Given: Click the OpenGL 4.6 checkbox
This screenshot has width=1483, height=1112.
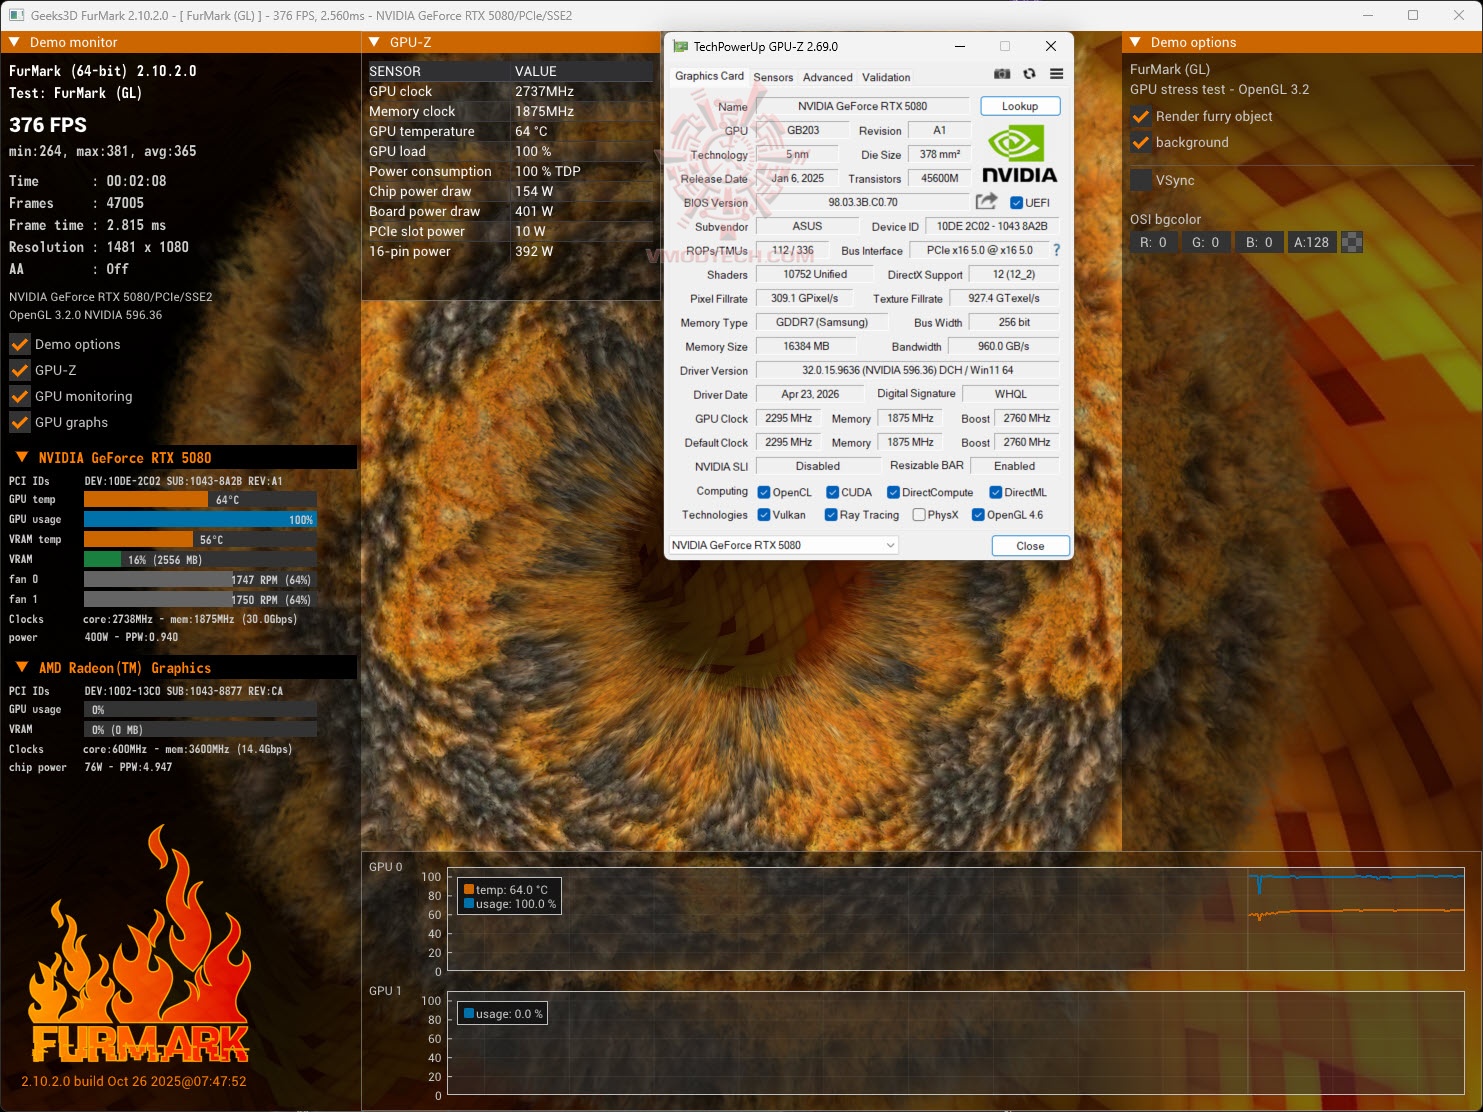Looking at the screenshot, I should point(978,515).
